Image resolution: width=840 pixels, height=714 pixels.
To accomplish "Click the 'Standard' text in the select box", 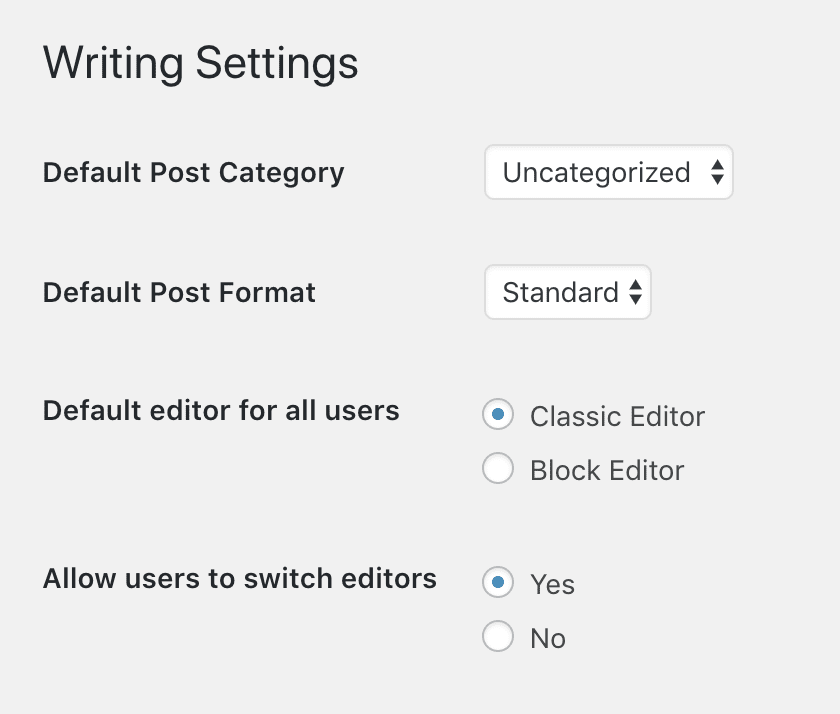I will (560, 293).
